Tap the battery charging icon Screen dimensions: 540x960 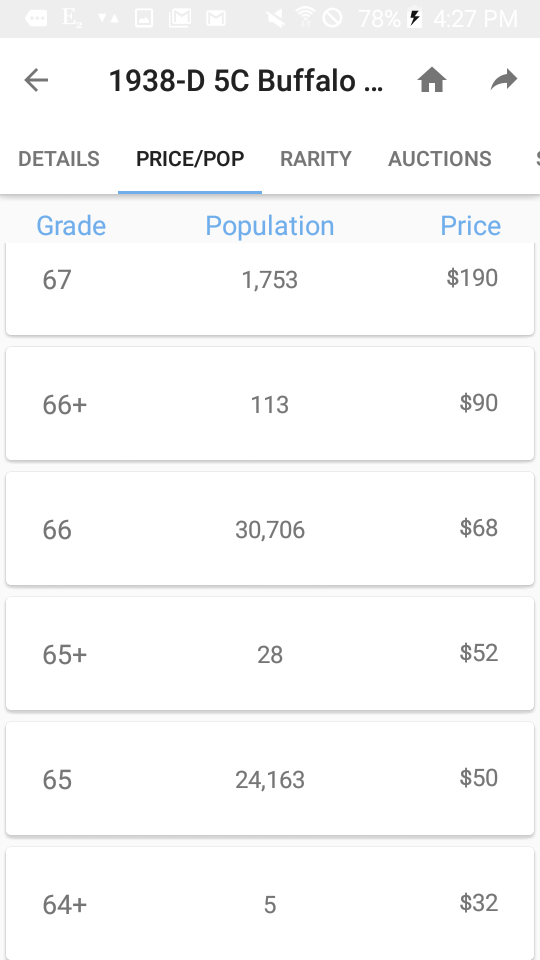[x=415, y=18]
